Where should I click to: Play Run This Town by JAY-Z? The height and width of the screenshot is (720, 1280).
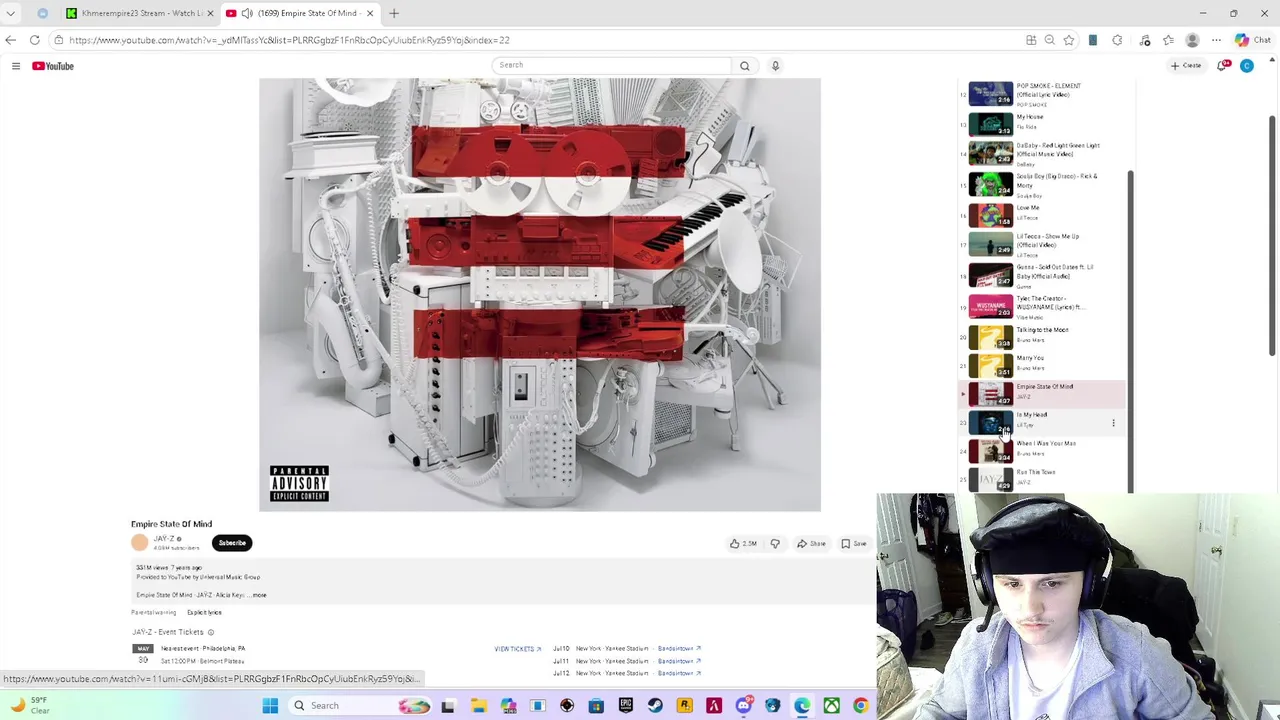(x=1040, y=479)
